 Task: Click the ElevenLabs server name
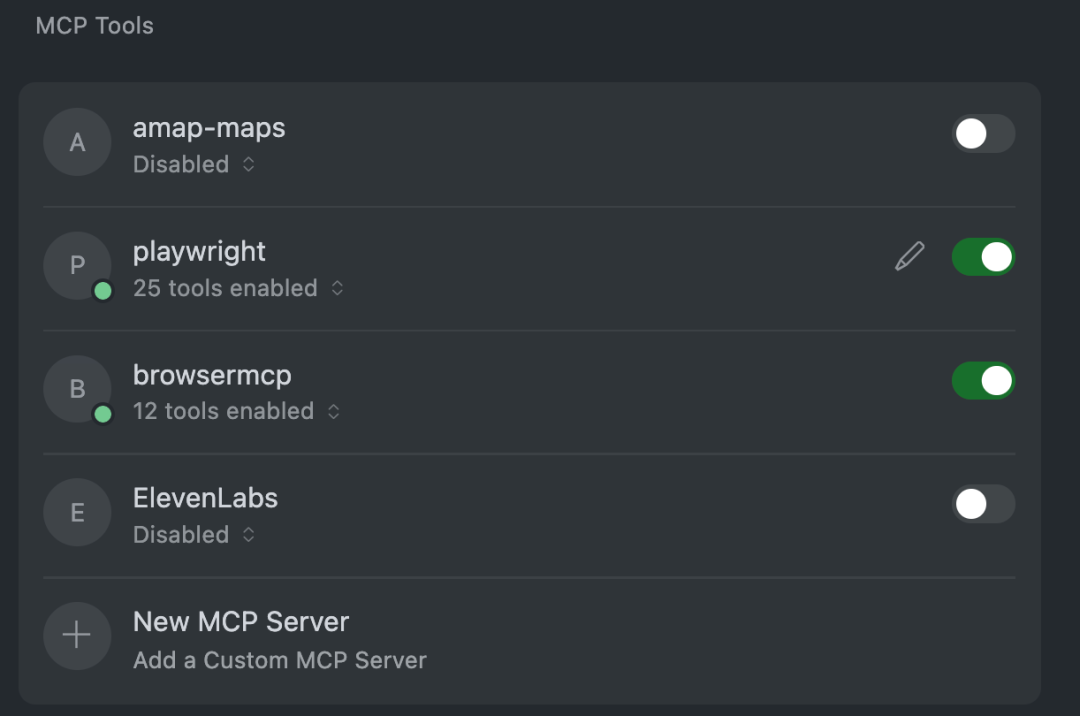(205, 498)
